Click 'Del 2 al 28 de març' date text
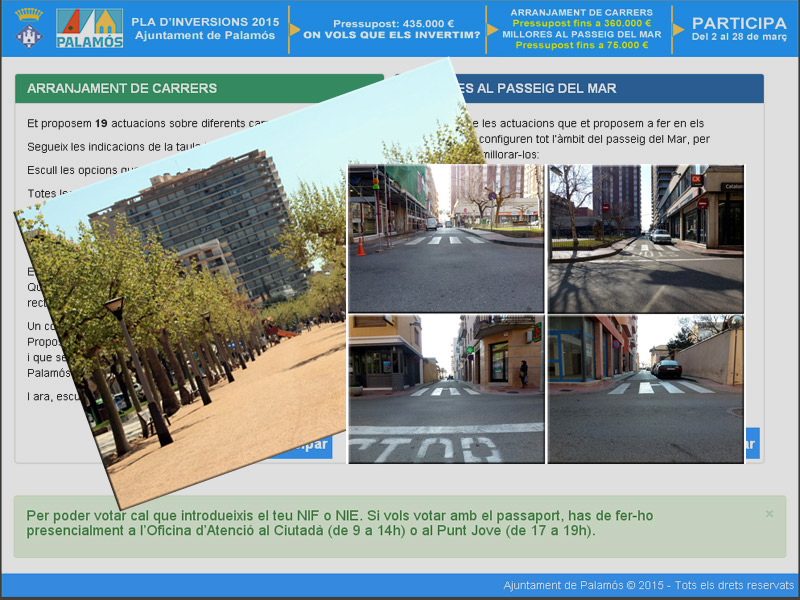800x600 pixels. click(739, 37)
